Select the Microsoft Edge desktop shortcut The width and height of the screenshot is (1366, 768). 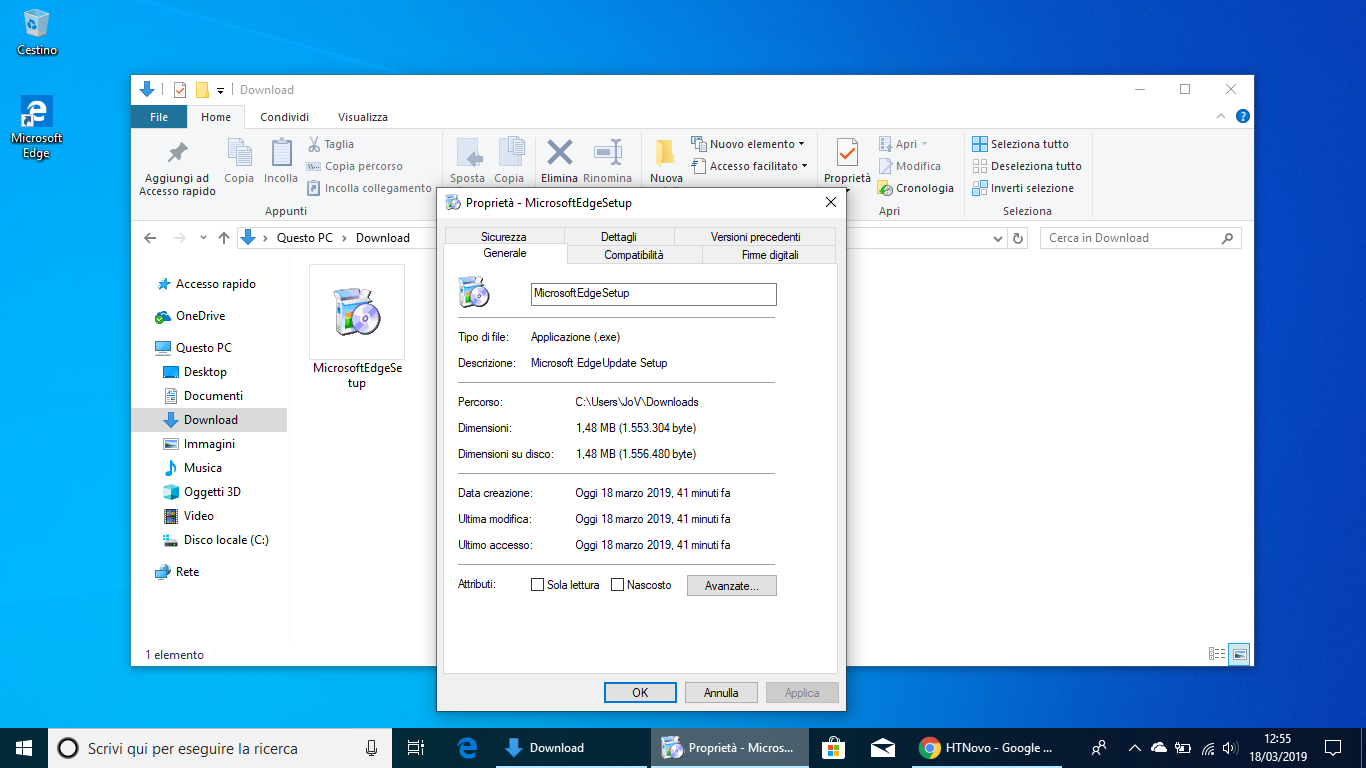pos(37,127)
